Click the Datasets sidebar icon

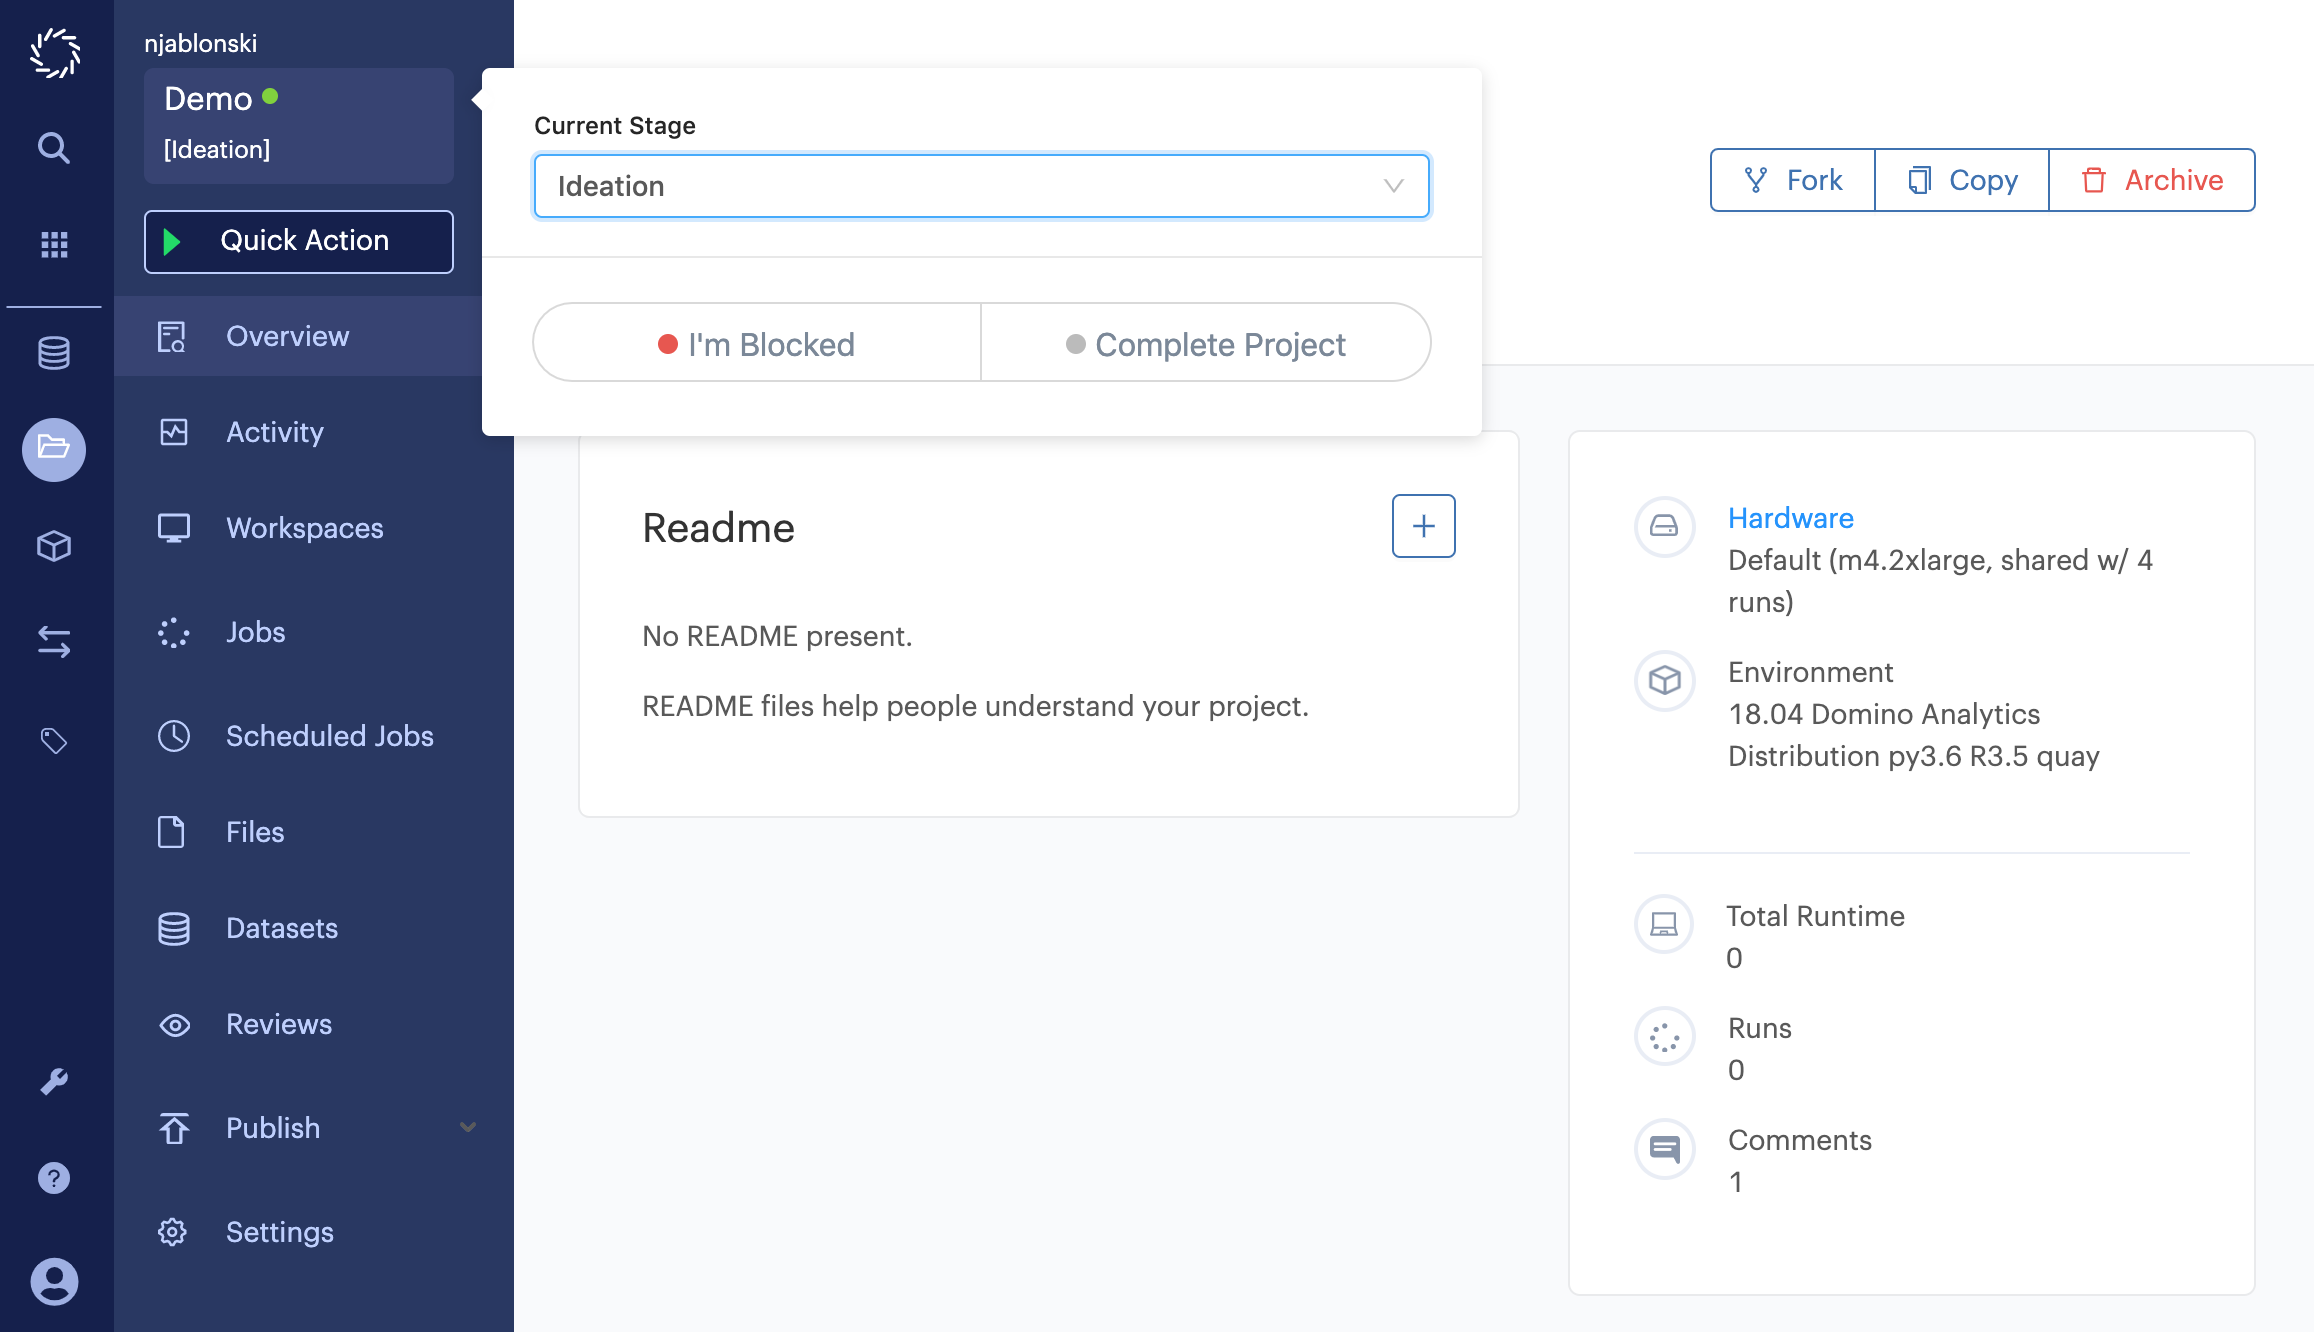pos(175,927)
